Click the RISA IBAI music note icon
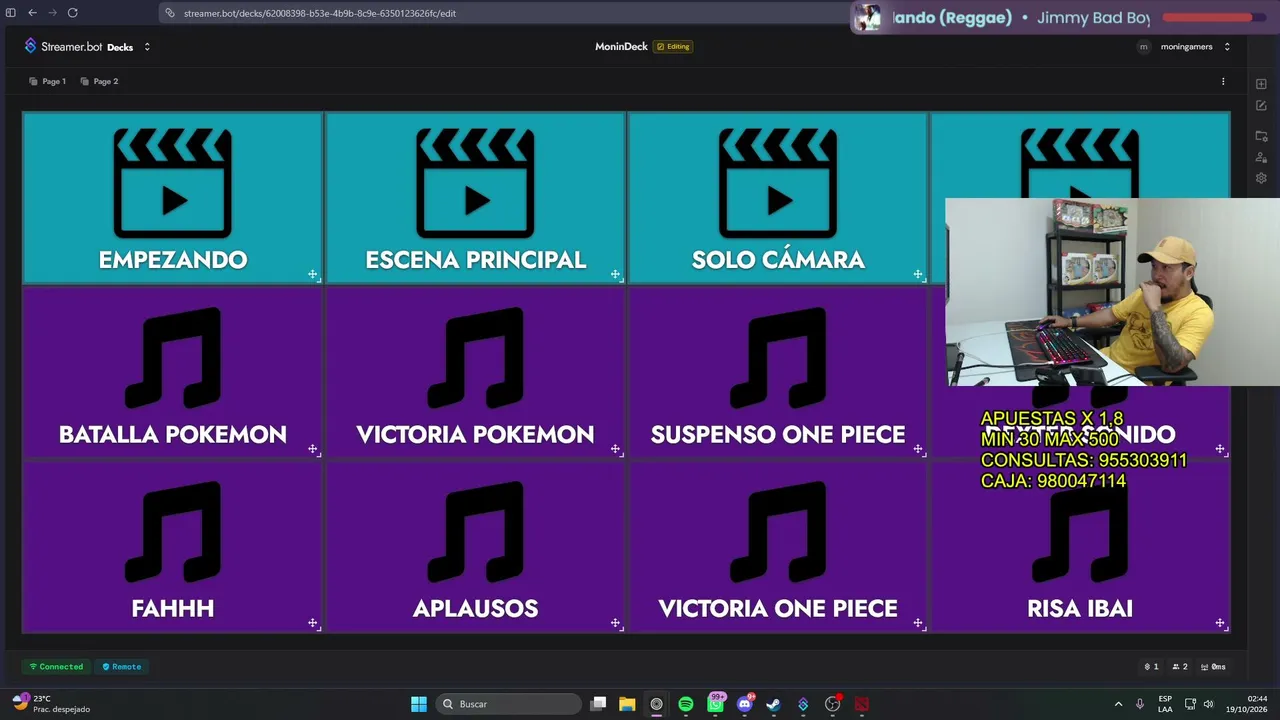 click(x=1080, y=532)
